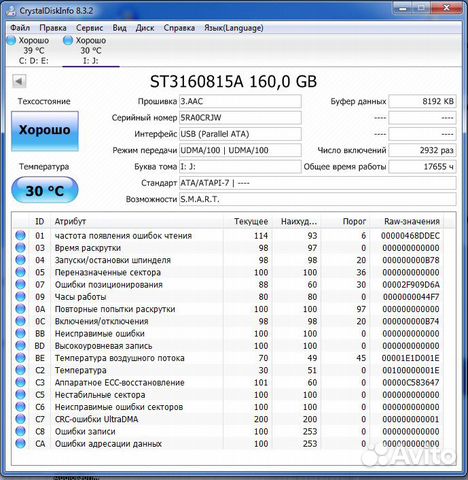Click status icon for attribute 0A

(20, 309)
